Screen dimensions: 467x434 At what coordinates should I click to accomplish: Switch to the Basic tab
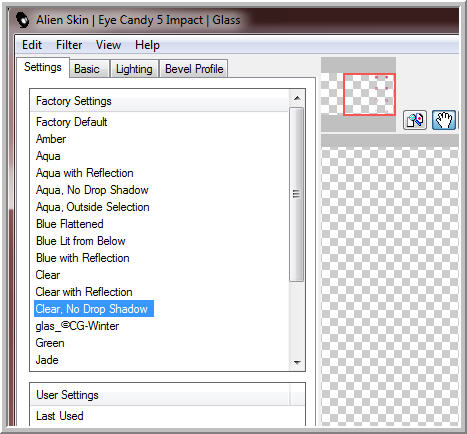87,69
